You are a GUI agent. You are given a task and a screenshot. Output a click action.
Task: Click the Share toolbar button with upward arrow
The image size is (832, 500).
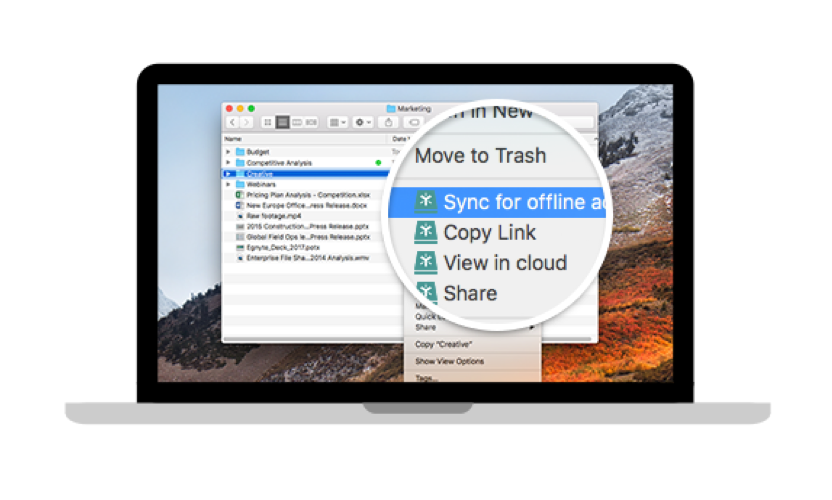point(388,123)
